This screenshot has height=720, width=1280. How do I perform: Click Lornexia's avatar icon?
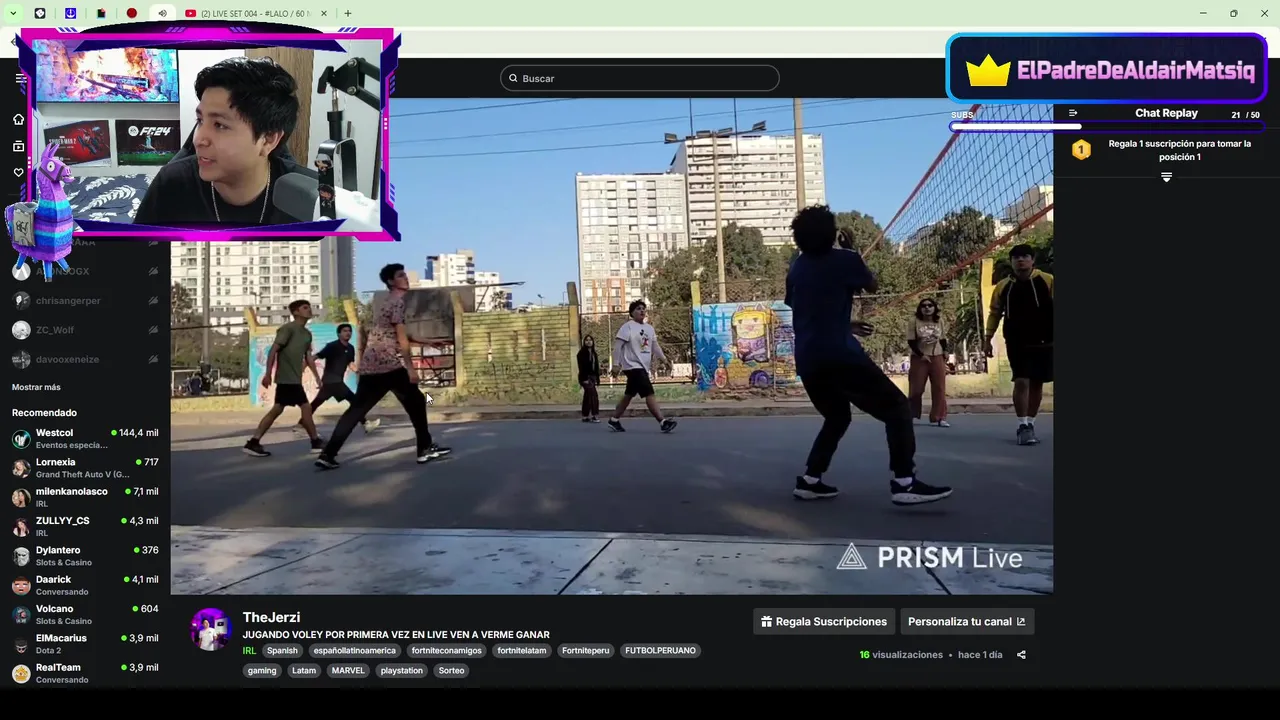click(21, 468)
